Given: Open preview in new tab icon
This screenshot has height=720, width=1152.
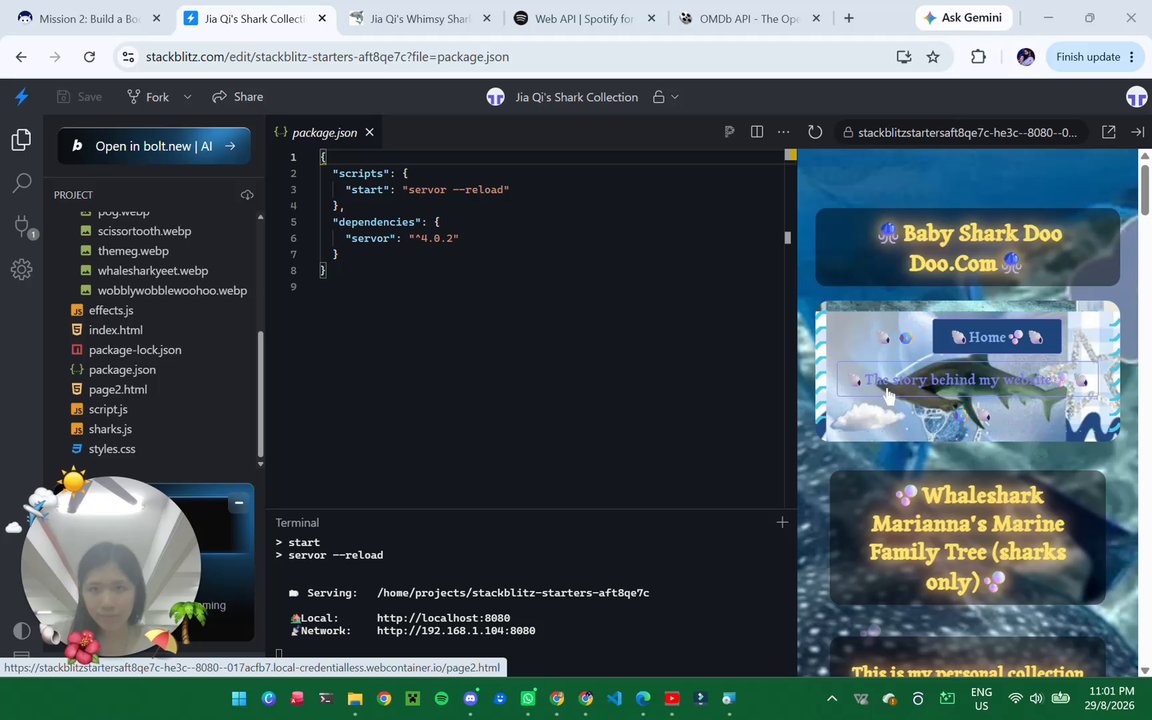Looking at the screenshot, I should pos(1109,132).
